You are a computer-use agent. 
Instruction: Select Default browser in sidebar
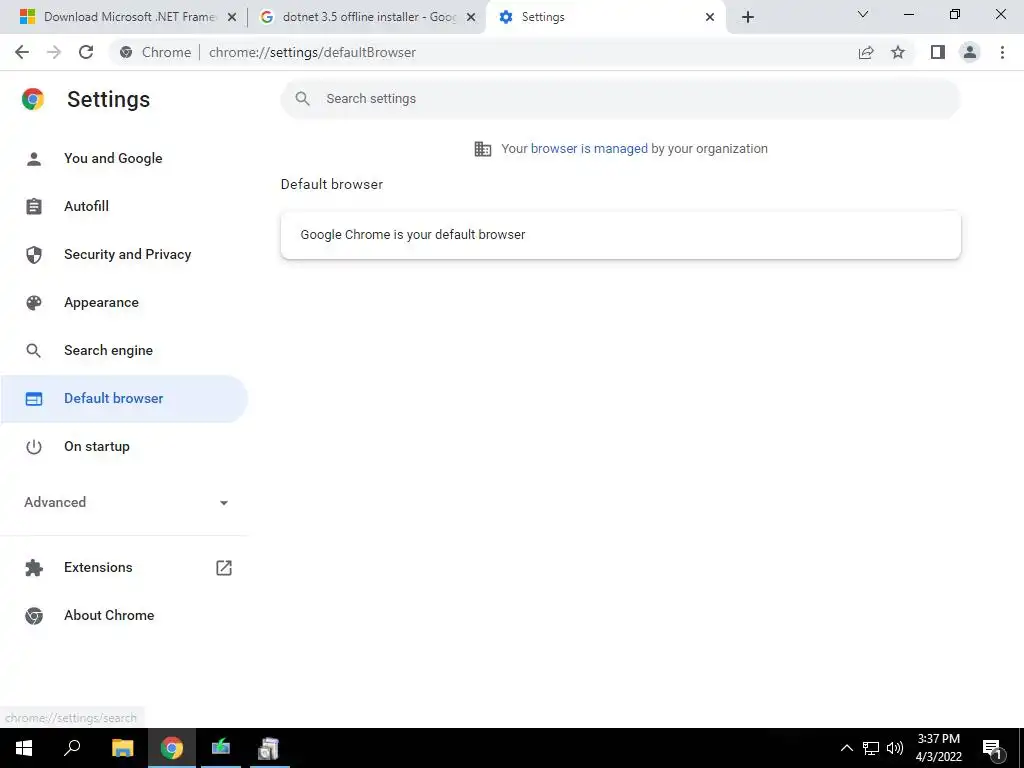[123, 398]
